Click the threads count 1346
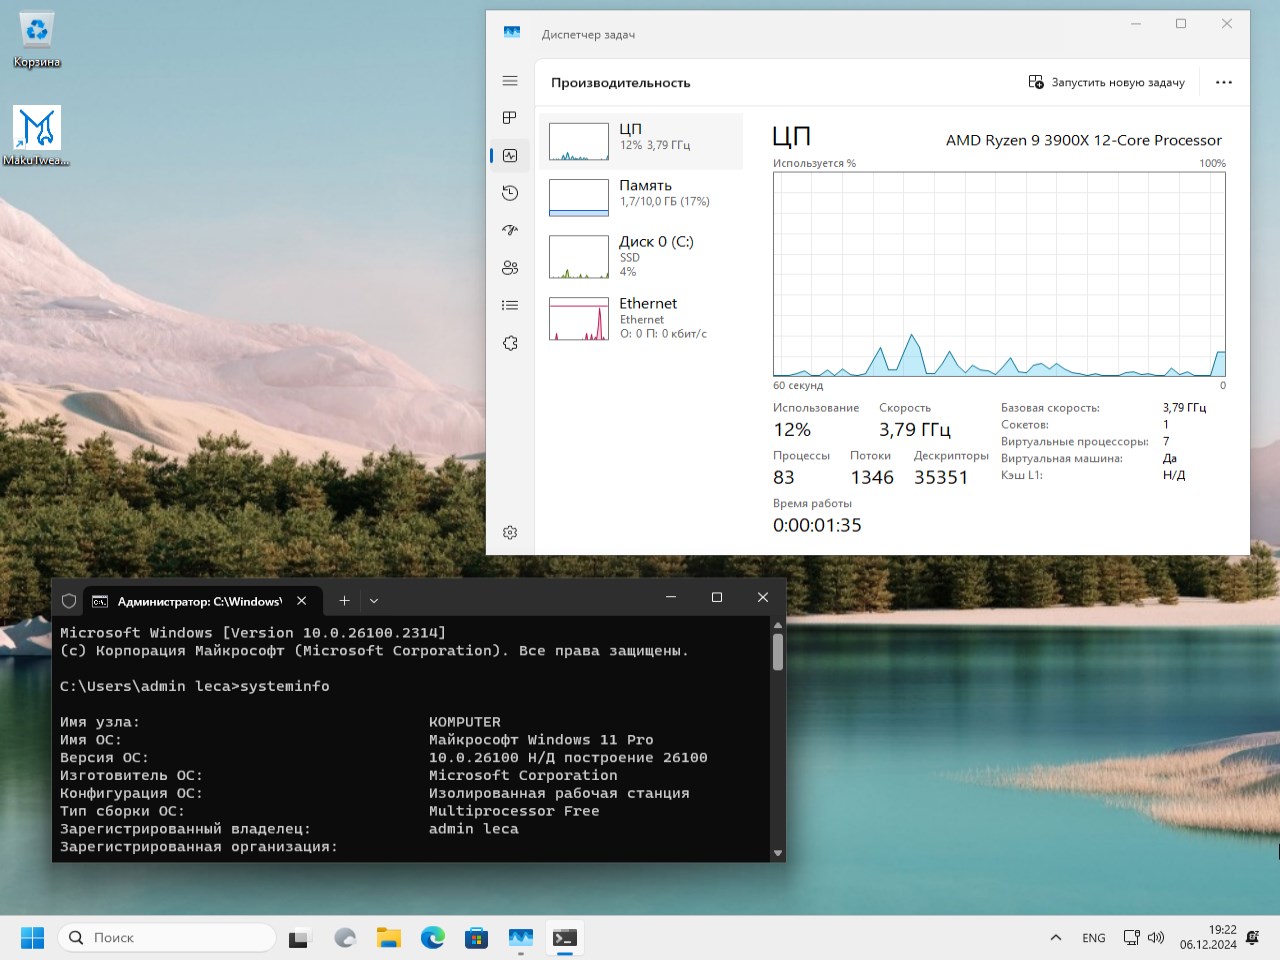This screenshot has width=1280, height=960. (x=872, y=478)
